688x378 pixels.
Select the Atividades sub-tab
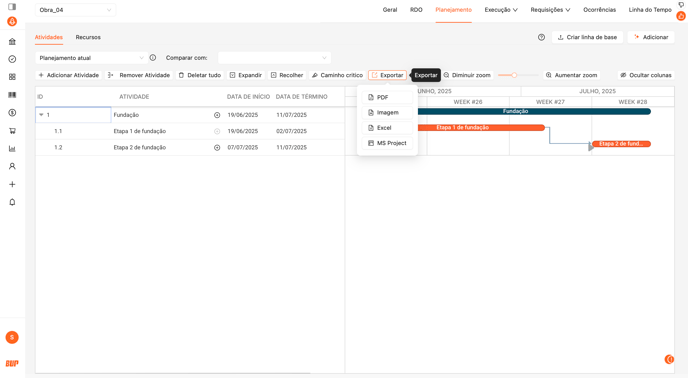point(49,37)
